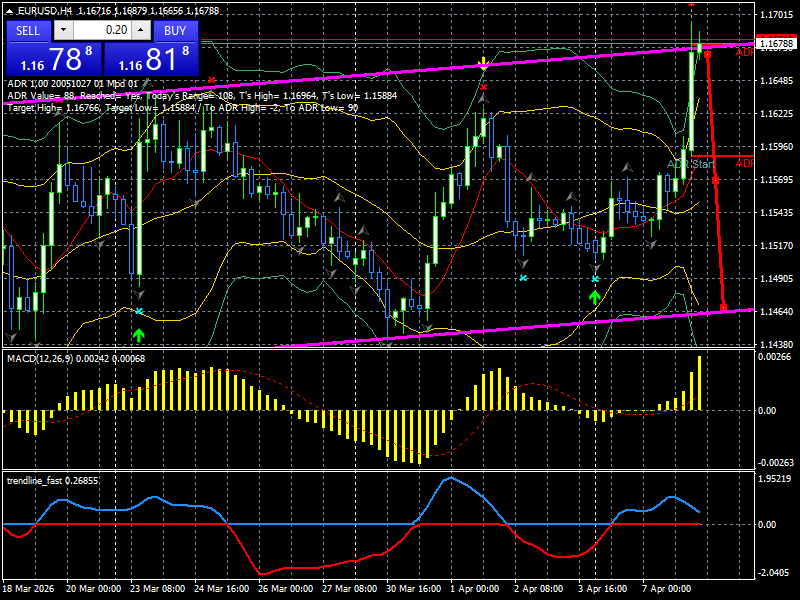The image size is (800, 600).
Task: Select the middle anchor point of the red trendline
Action: tap(715, 181)
